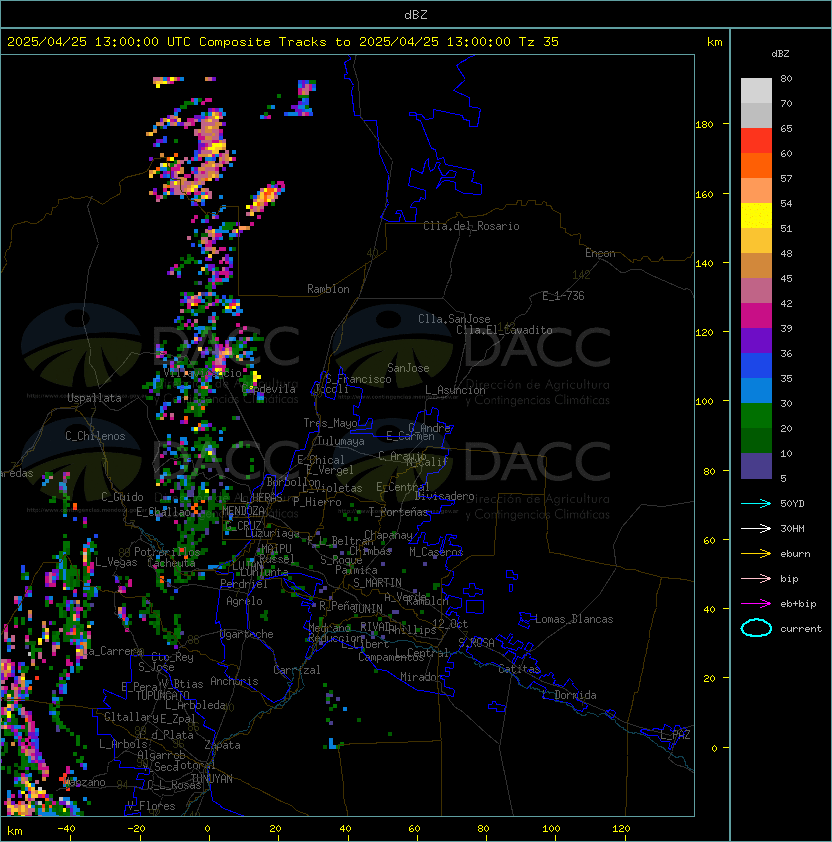Image resolution: width=832 pixels, height=842 pixels.
Task: Pick the dark orange 57-60 dBZ swatch
Action: pos(756,165)
